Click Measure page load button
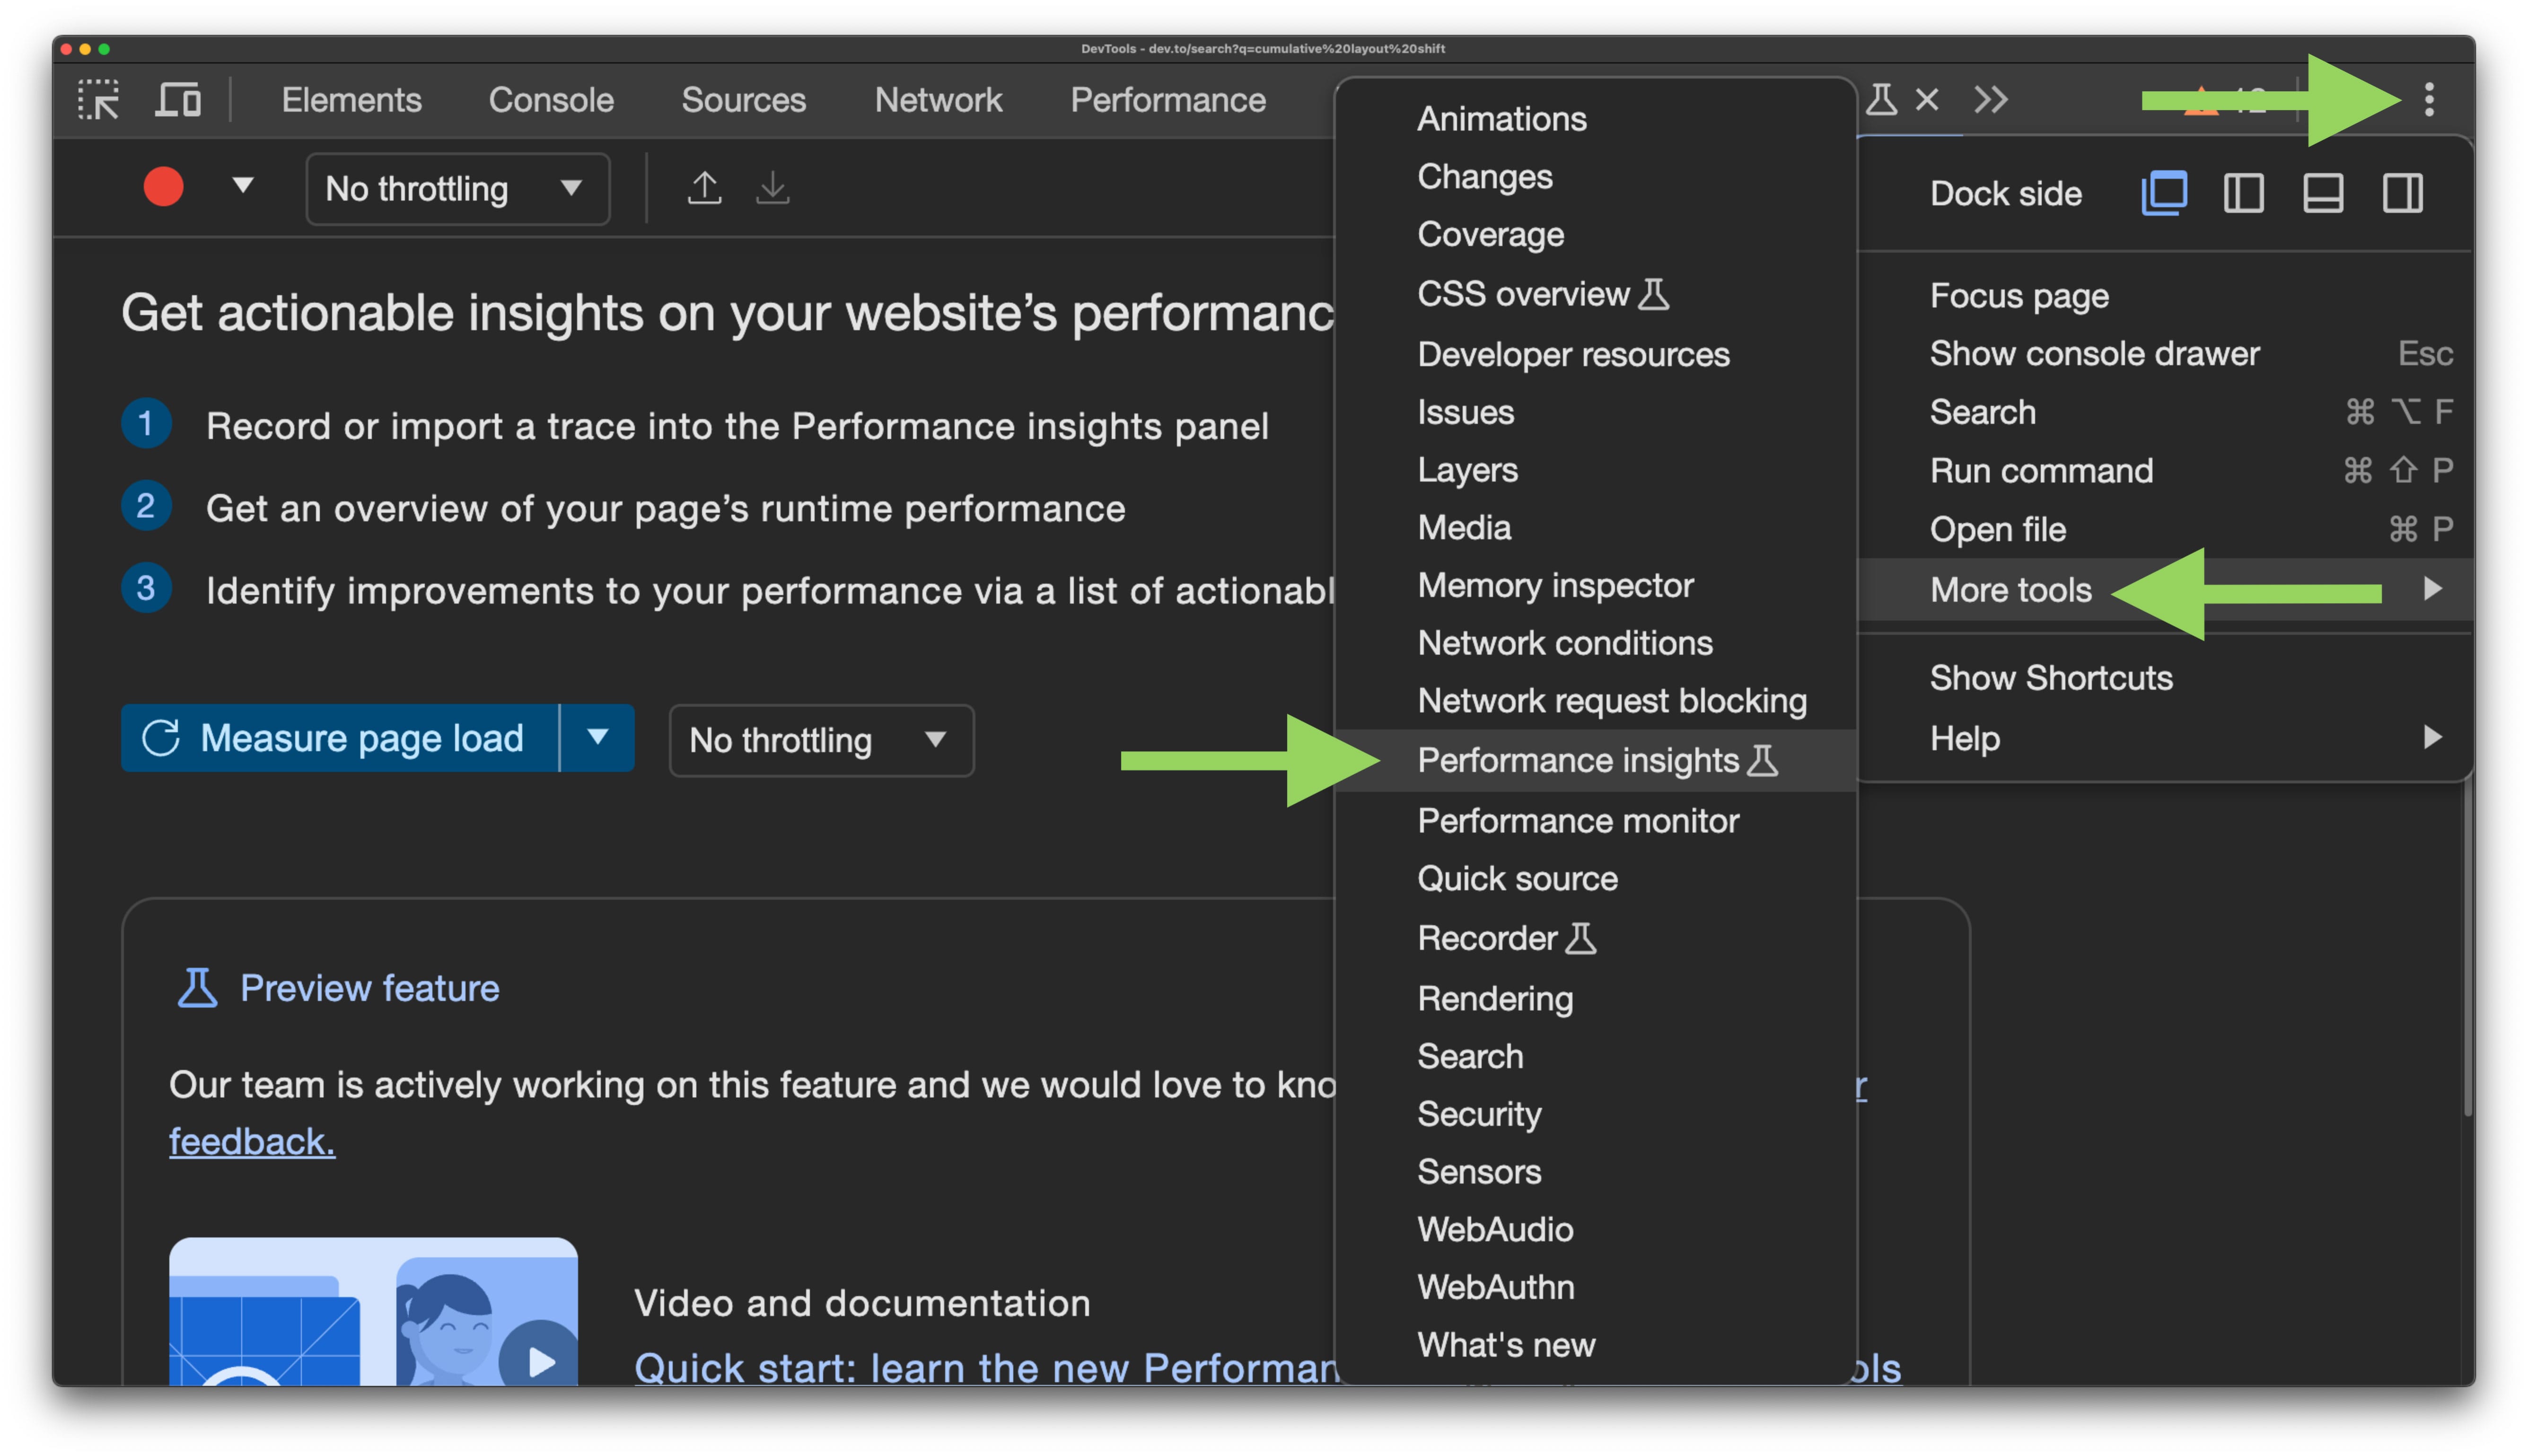2528x1456 pixels. [x=340, y=738]
